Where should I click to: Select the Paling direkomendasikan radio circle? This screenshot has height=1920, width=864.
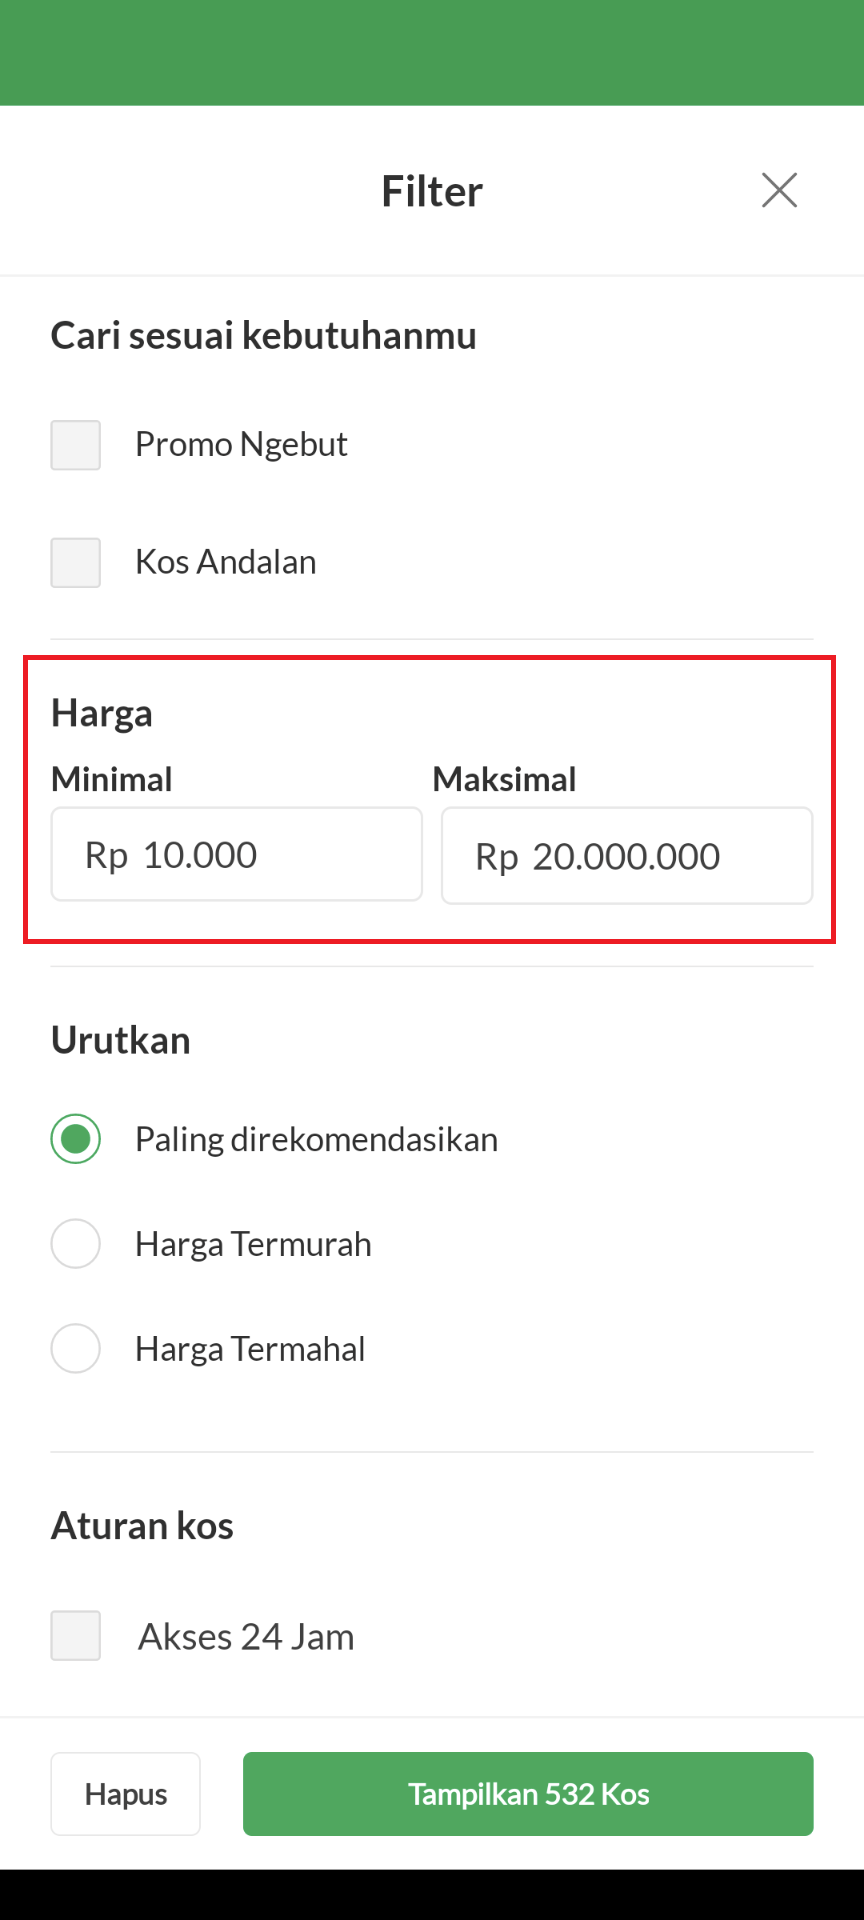(76, 1139)
